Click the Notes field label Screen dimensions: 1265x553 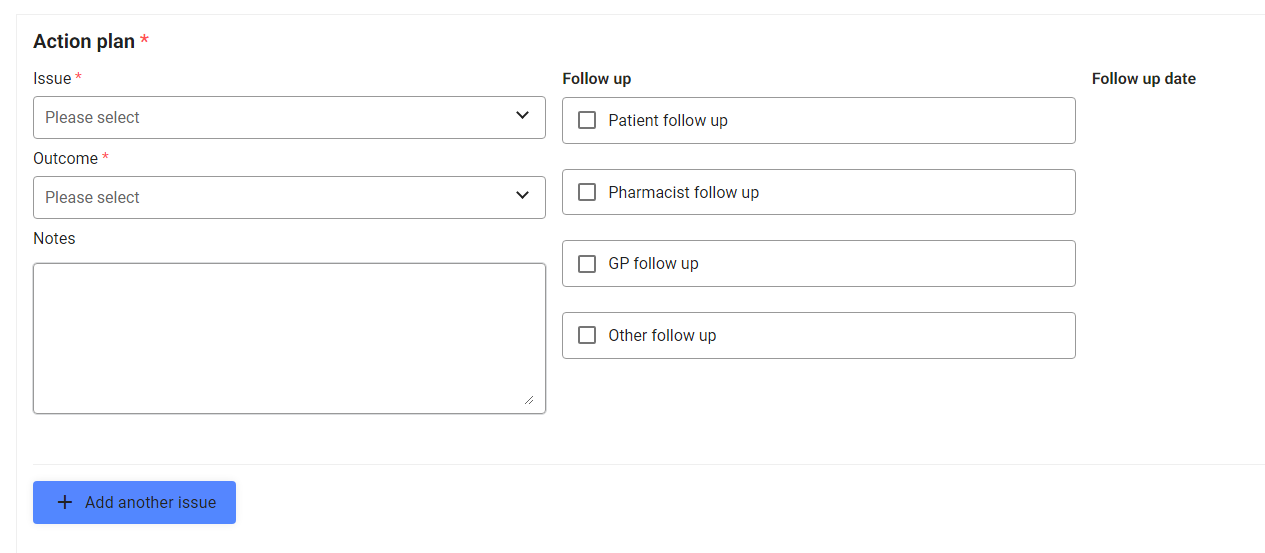pyautogui.click(x=54, y=238)
